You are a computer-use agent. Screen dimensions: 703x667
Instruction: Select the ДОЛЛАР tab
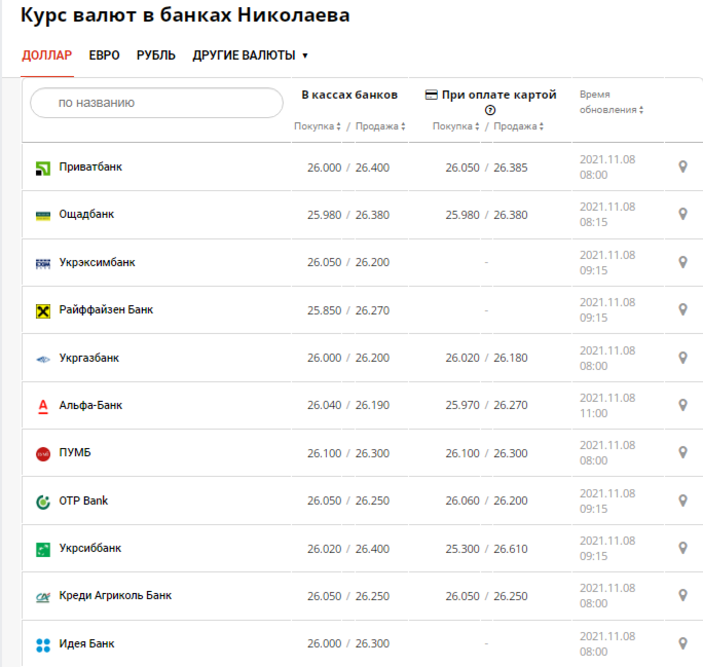(47, 56)
